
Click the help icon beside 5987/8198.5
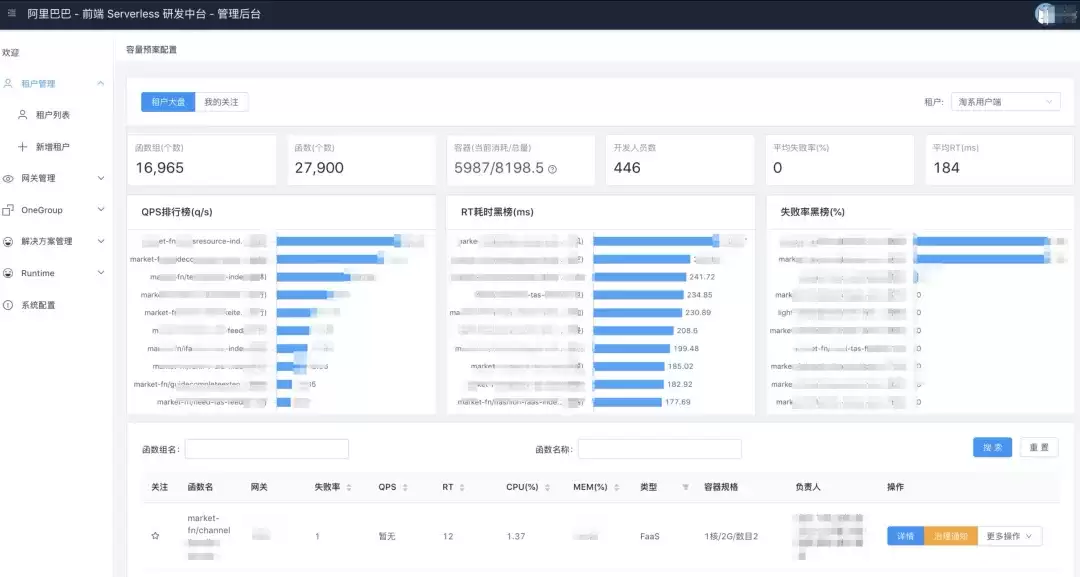pos(552,169)
